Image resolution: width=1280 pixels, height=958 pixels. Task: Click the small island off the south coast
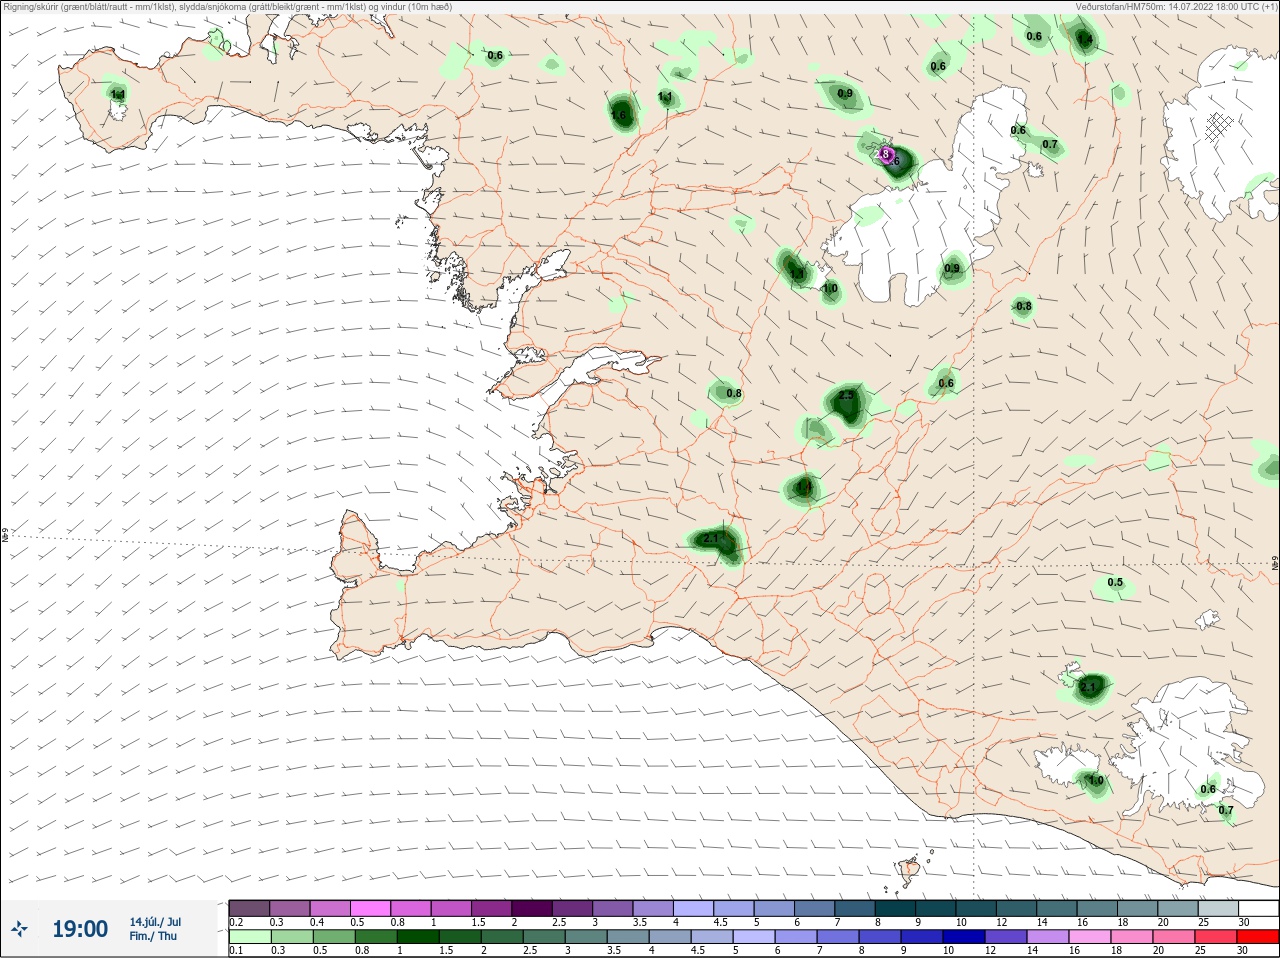tap(909, 873)
